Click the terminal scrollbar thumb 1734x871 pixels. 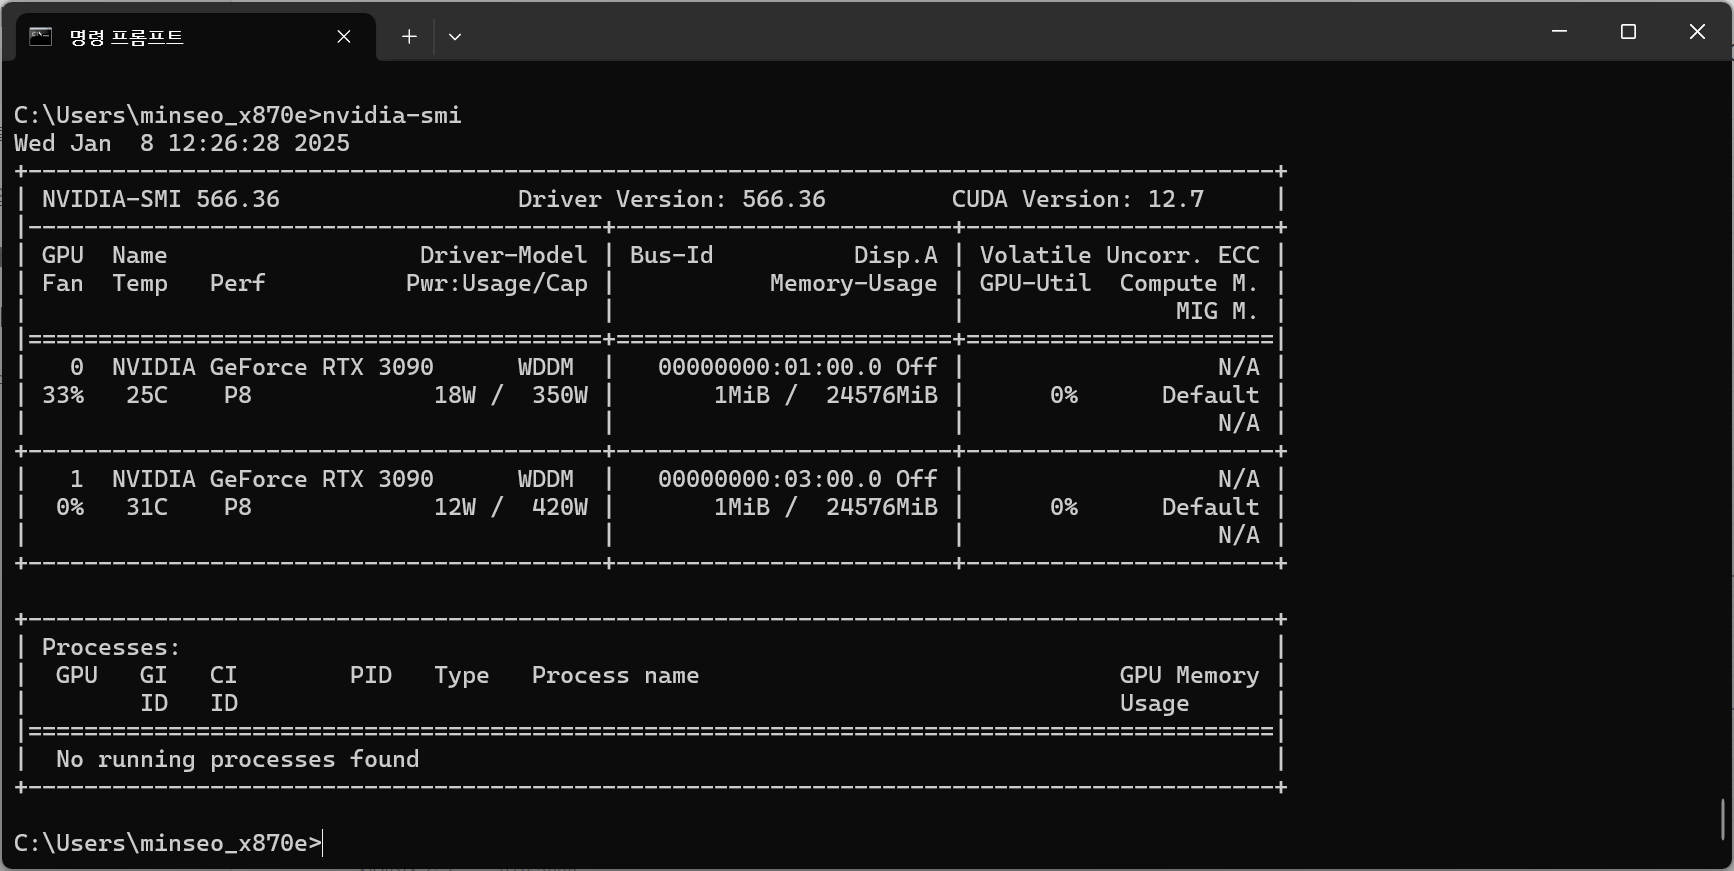tap(1723, 820)
